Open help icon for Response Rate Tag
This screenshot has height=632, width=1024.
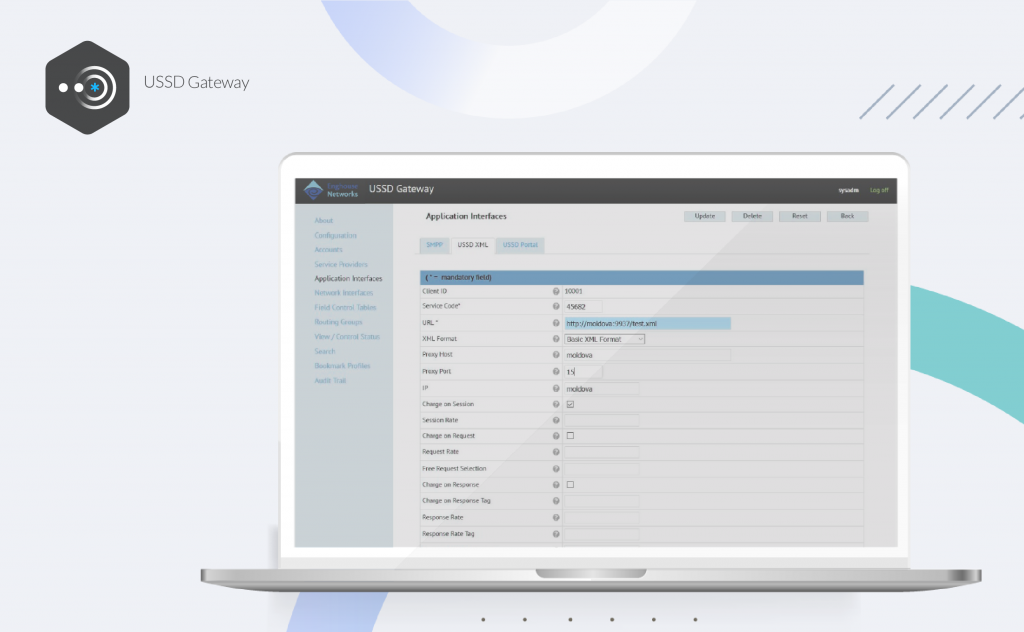pyautogui.click(x=556, y=533)
